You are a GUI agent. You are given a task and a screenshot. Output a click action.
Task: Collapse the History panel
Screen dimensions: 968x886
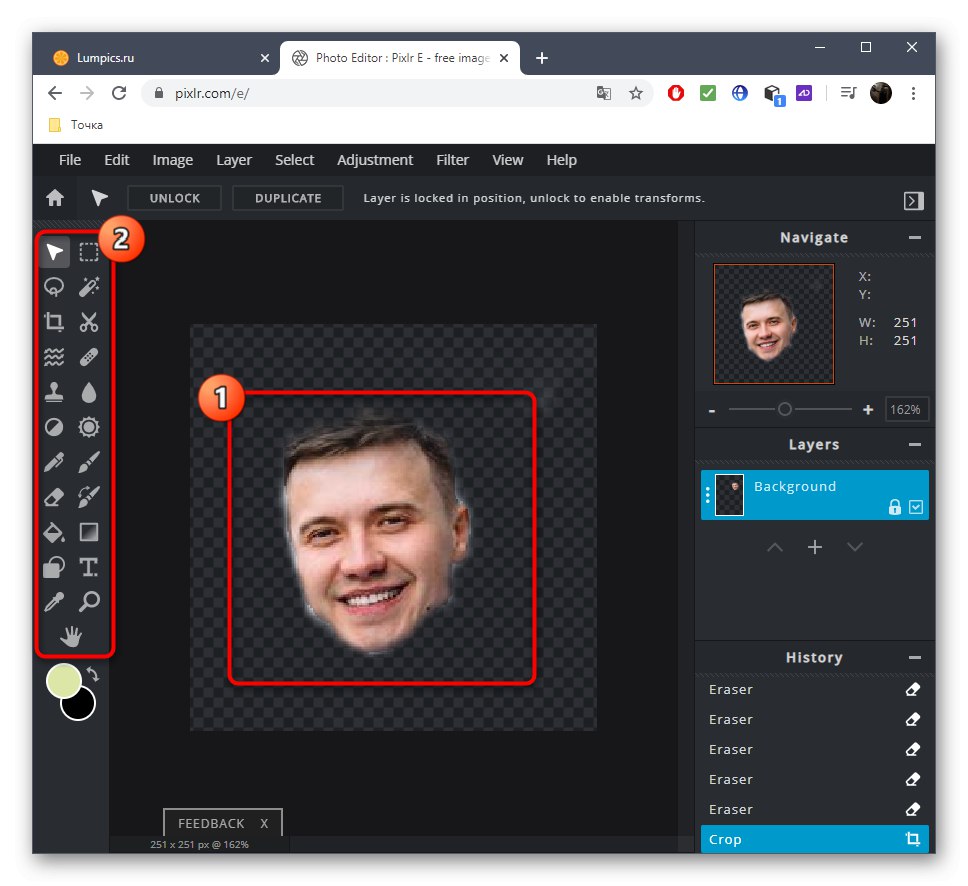point(915,658)
